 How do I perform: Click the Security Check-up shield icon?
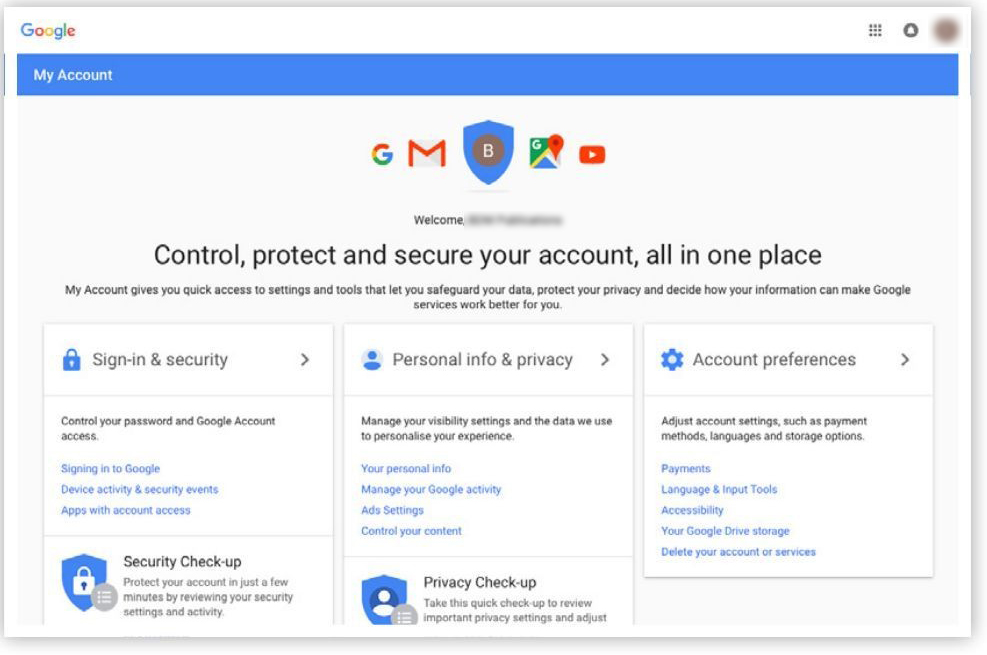click(x=85, y=581)
